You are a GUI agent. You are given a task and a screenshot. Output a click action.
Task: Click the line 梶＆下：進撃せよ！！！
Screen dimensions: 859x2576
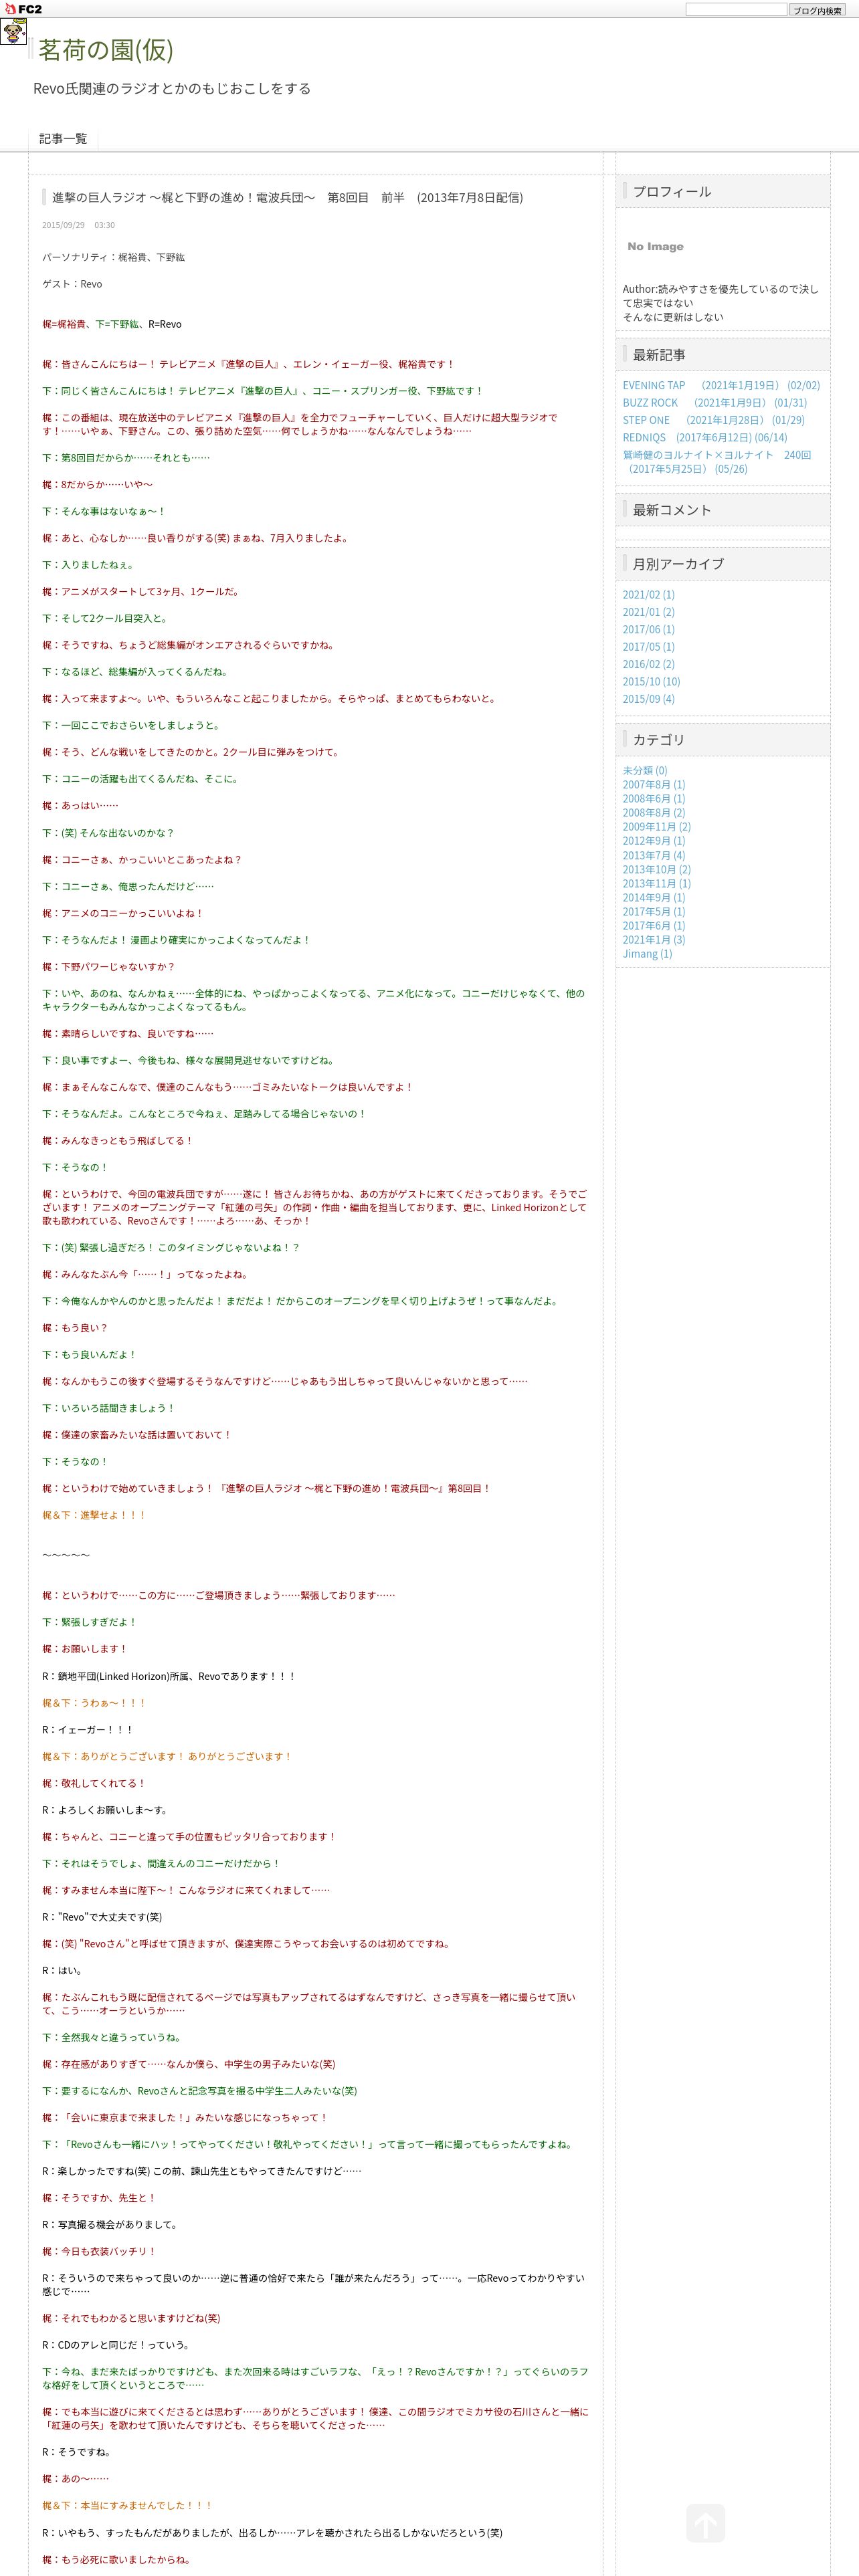[x=94, y=1515]
